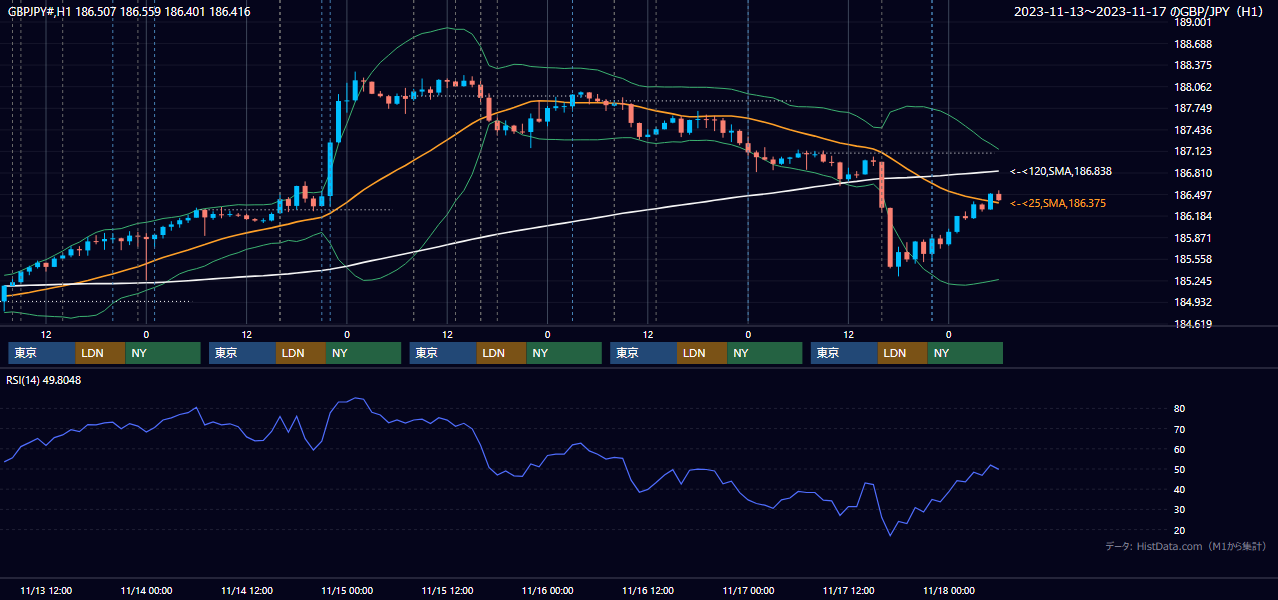Click the 187.436 price axis value
Image resolution: width=1278 pixels, height=600 pixels.
(x=1194, y=130)
